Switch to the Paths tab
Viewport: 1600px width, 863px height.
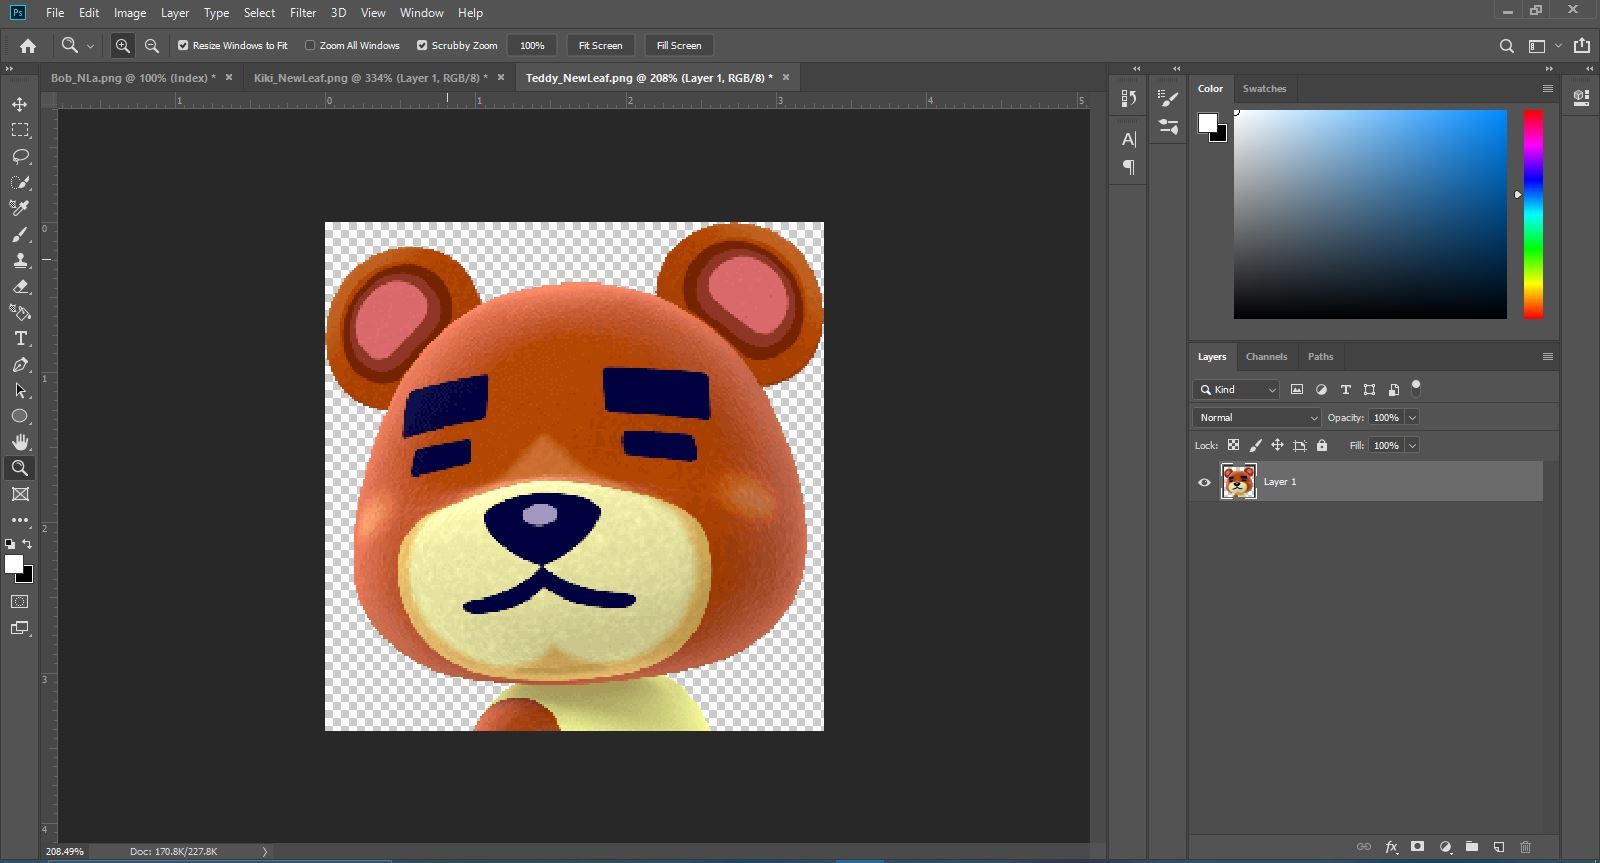point(1320,356)
